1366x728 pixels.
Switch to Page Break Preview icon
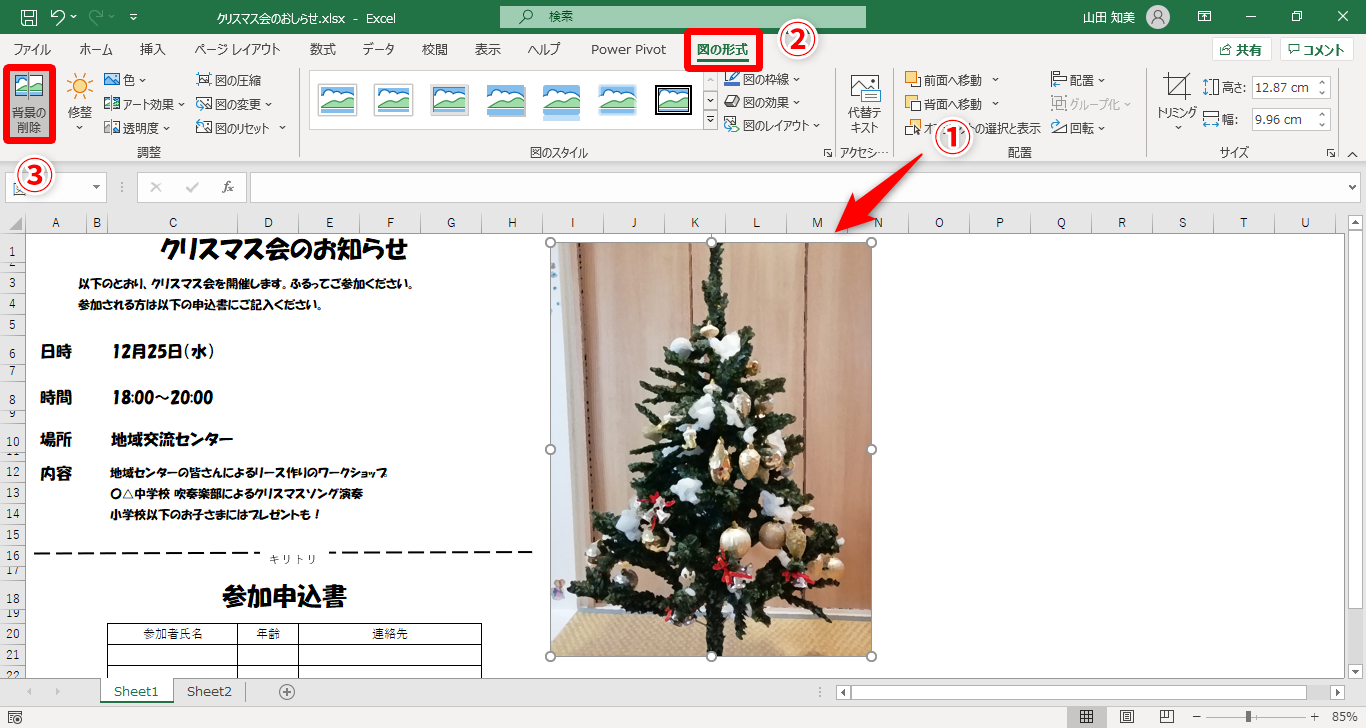(x=1166, y=716)
